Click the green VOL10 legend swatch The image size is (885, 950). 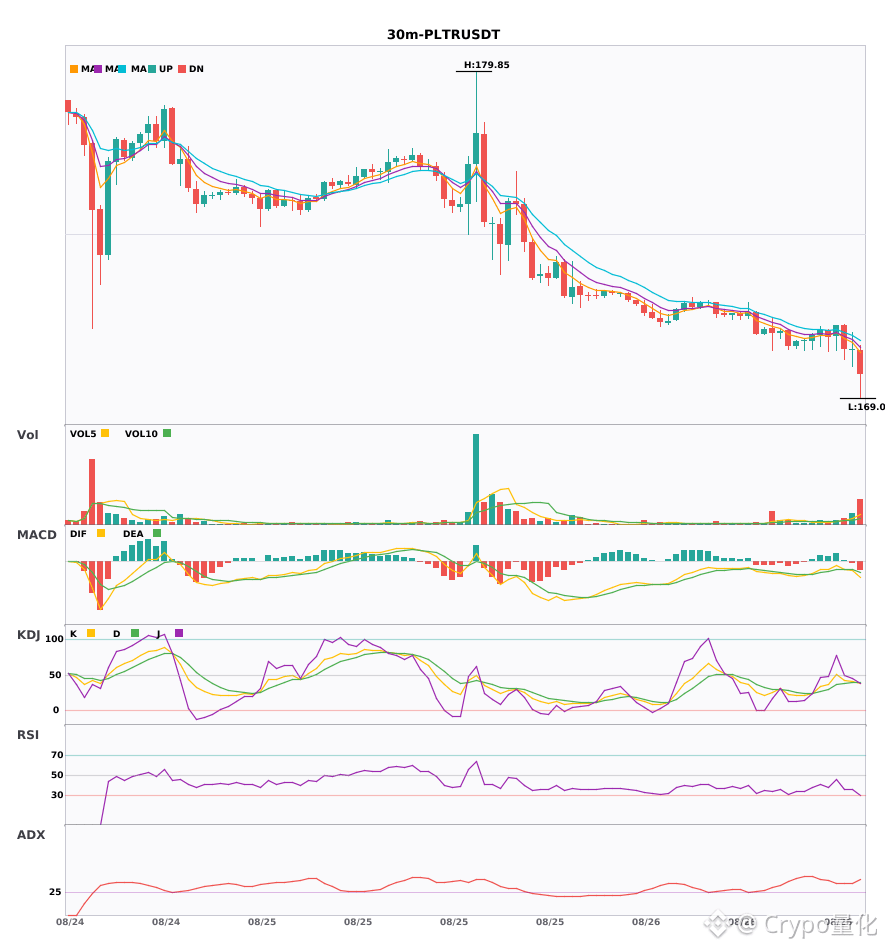pos(167,433)
